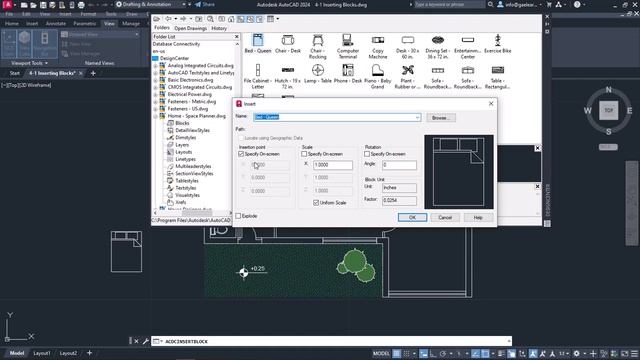
Task: Open the Start drawing tab
Action: coord(14,73)
